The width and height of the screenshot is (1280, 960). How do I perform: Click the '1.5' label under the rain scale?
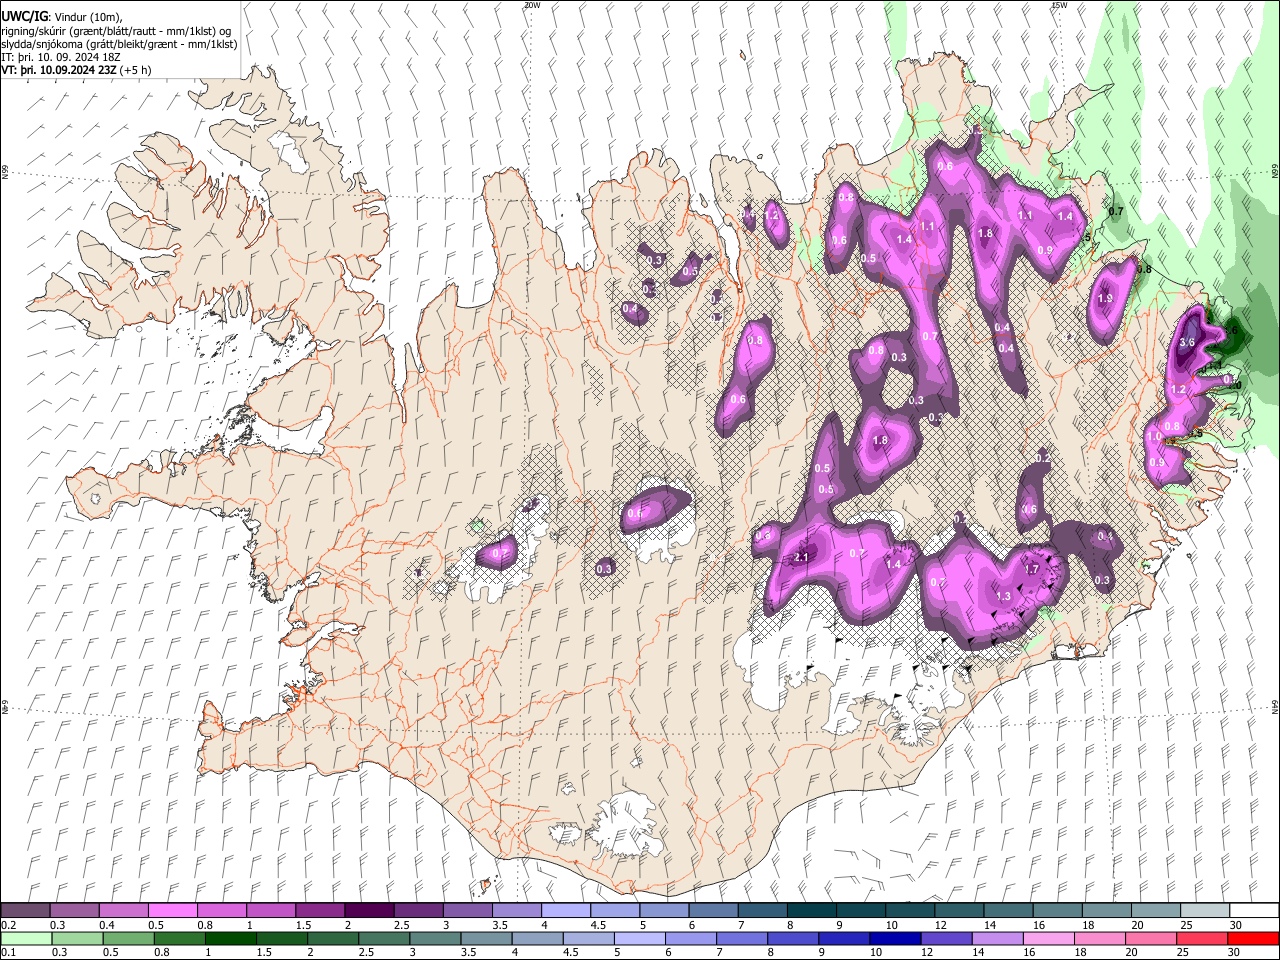(x=264, y=952)
